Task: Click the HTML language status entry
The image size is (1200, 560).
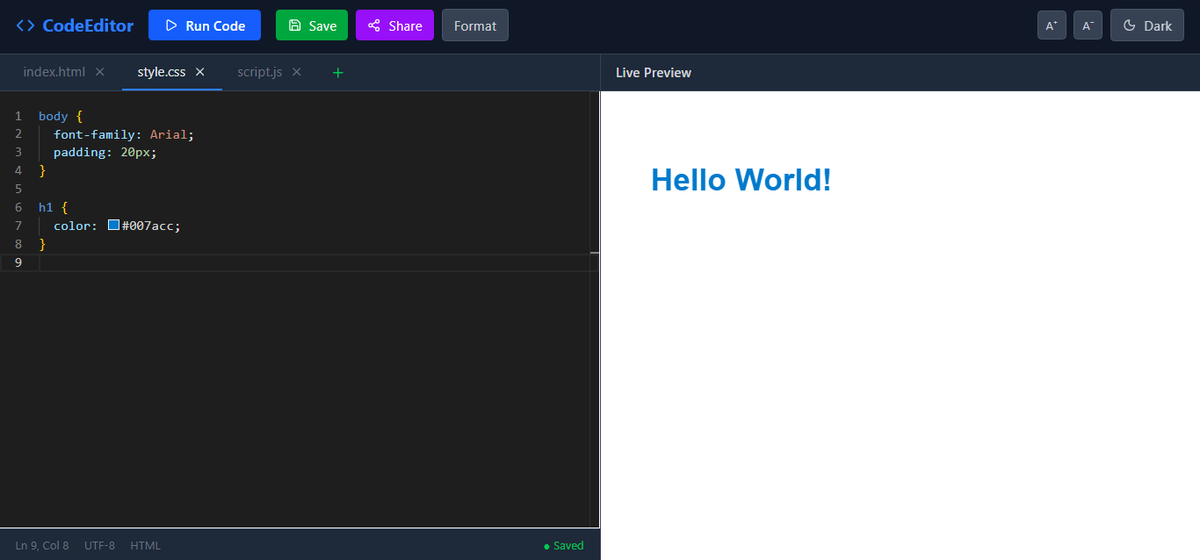Action: click(146, 545)
